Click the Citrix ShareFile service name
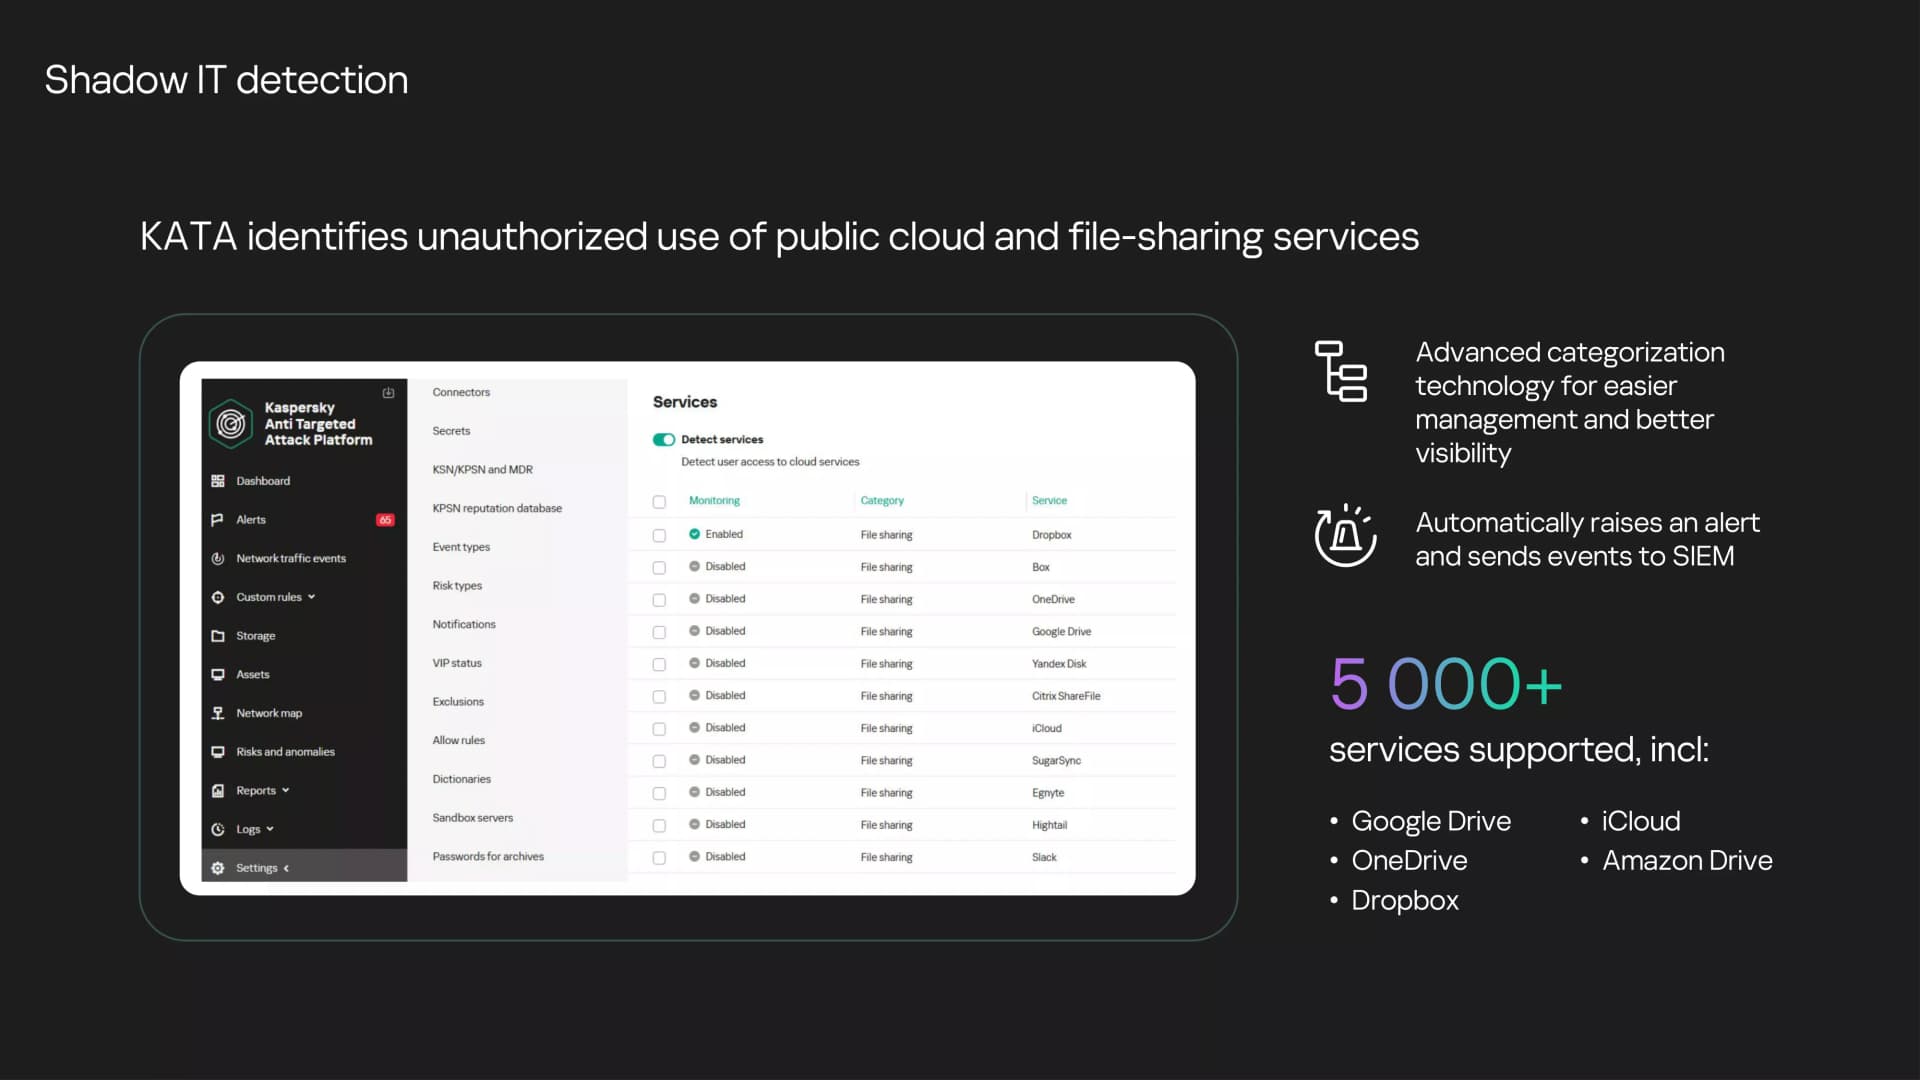The height and width of the screenshot is (1080, 1920). click(1066, 696)
